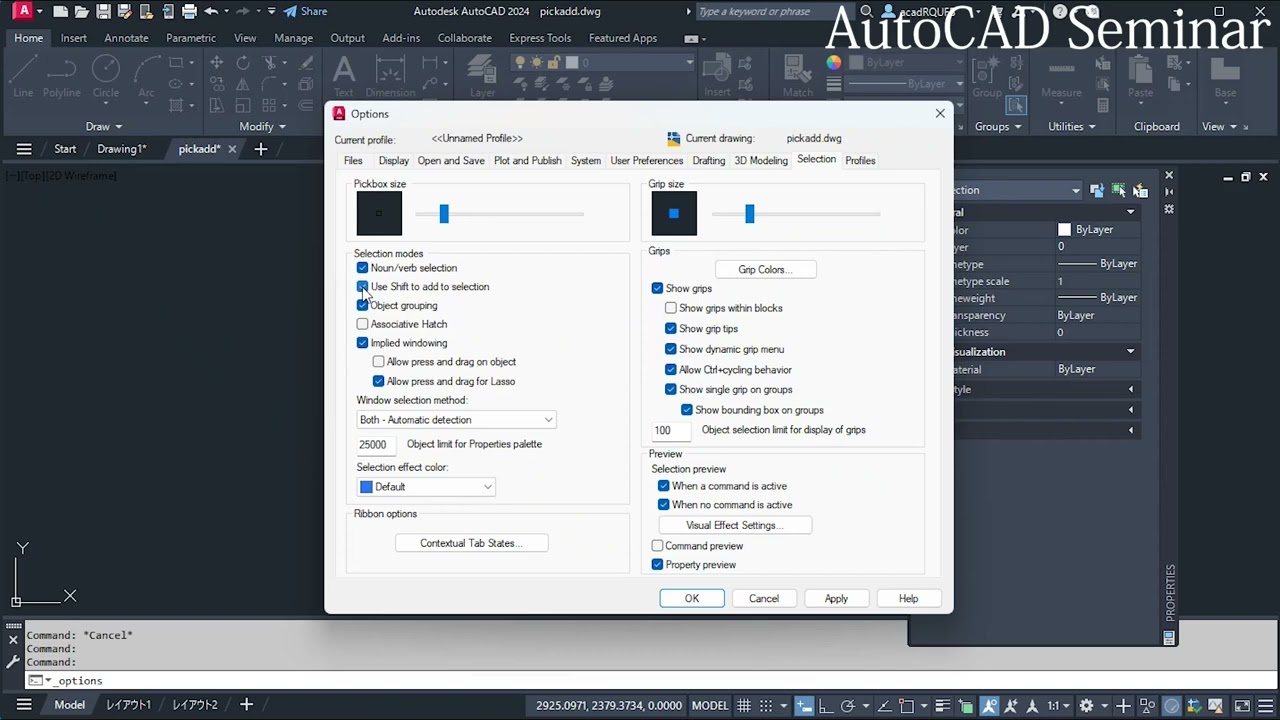
Task: Click Quick Select icon in Properties palette
Action: (1141, 190)
